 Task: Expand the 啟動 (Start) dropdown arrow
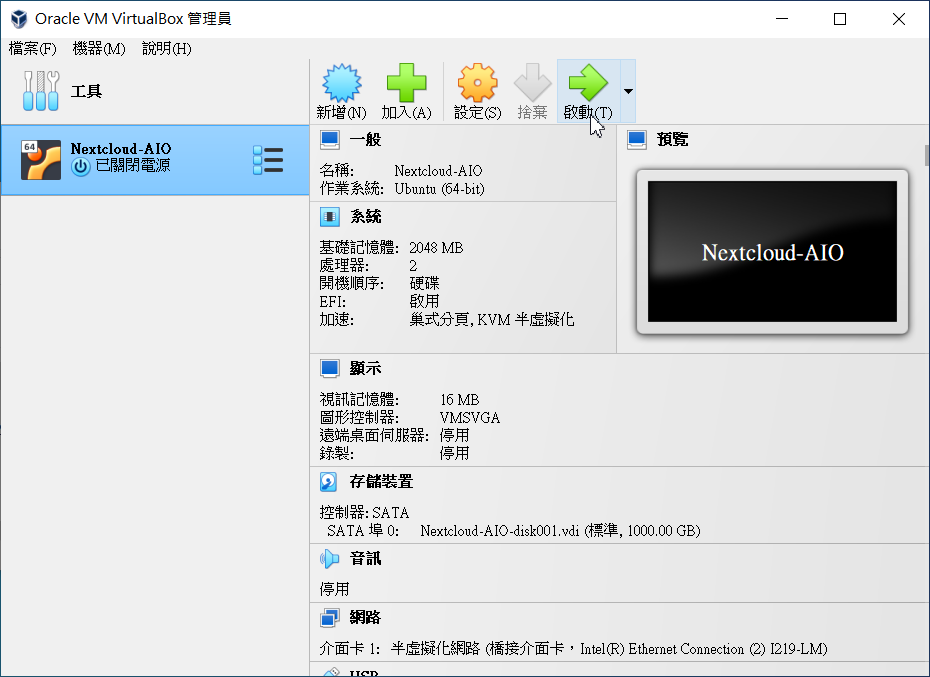click(x=626, y=90)
